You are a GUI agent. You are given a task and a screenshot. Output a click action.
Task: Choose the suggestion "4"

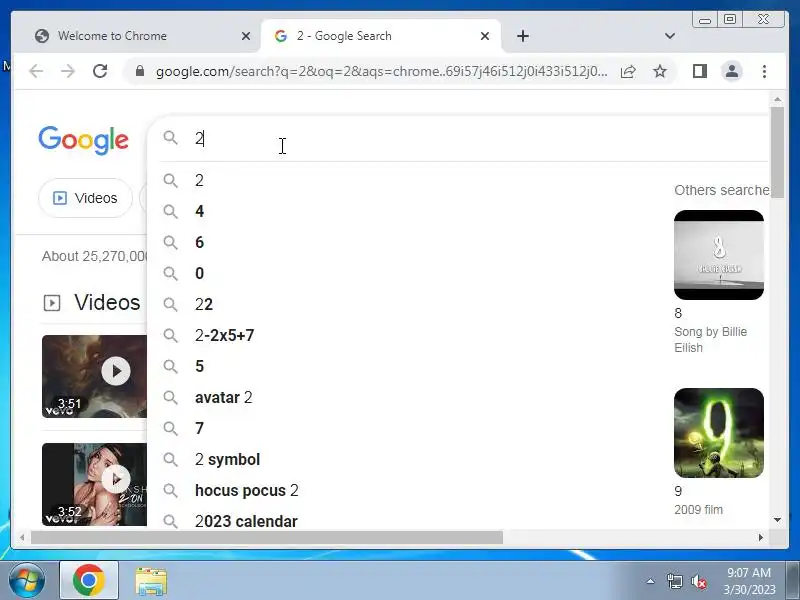click(459, 211)
